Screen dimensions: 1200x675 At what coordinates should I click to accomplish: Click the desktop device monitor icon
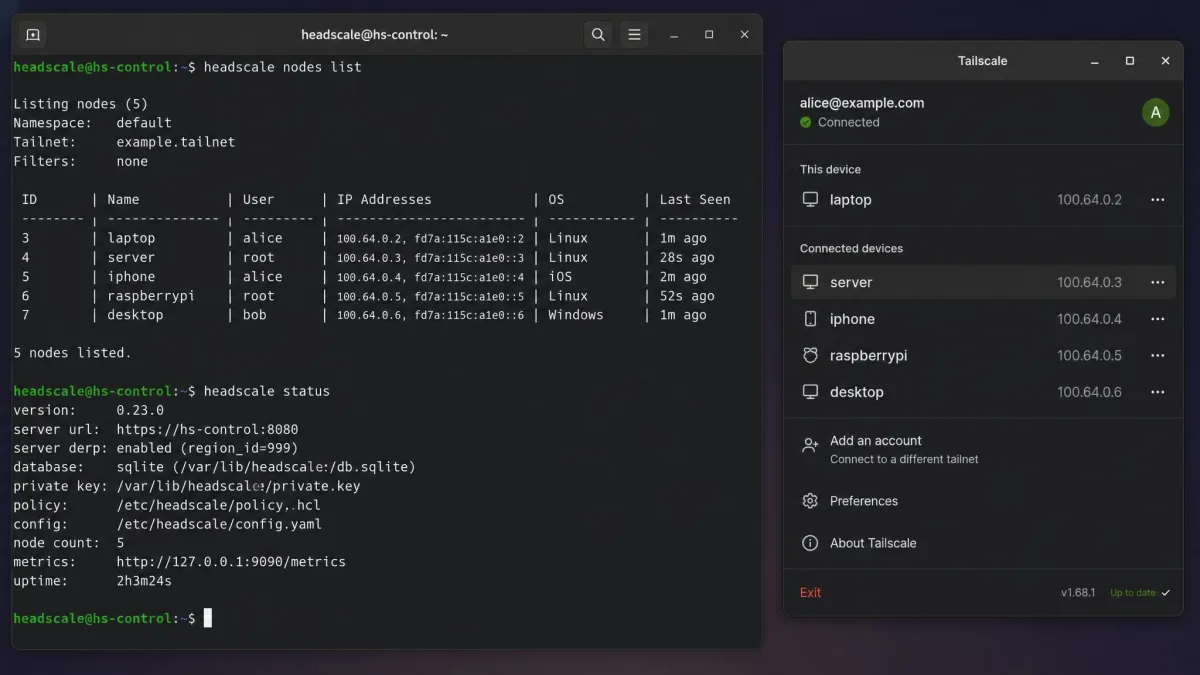point(811,392)
